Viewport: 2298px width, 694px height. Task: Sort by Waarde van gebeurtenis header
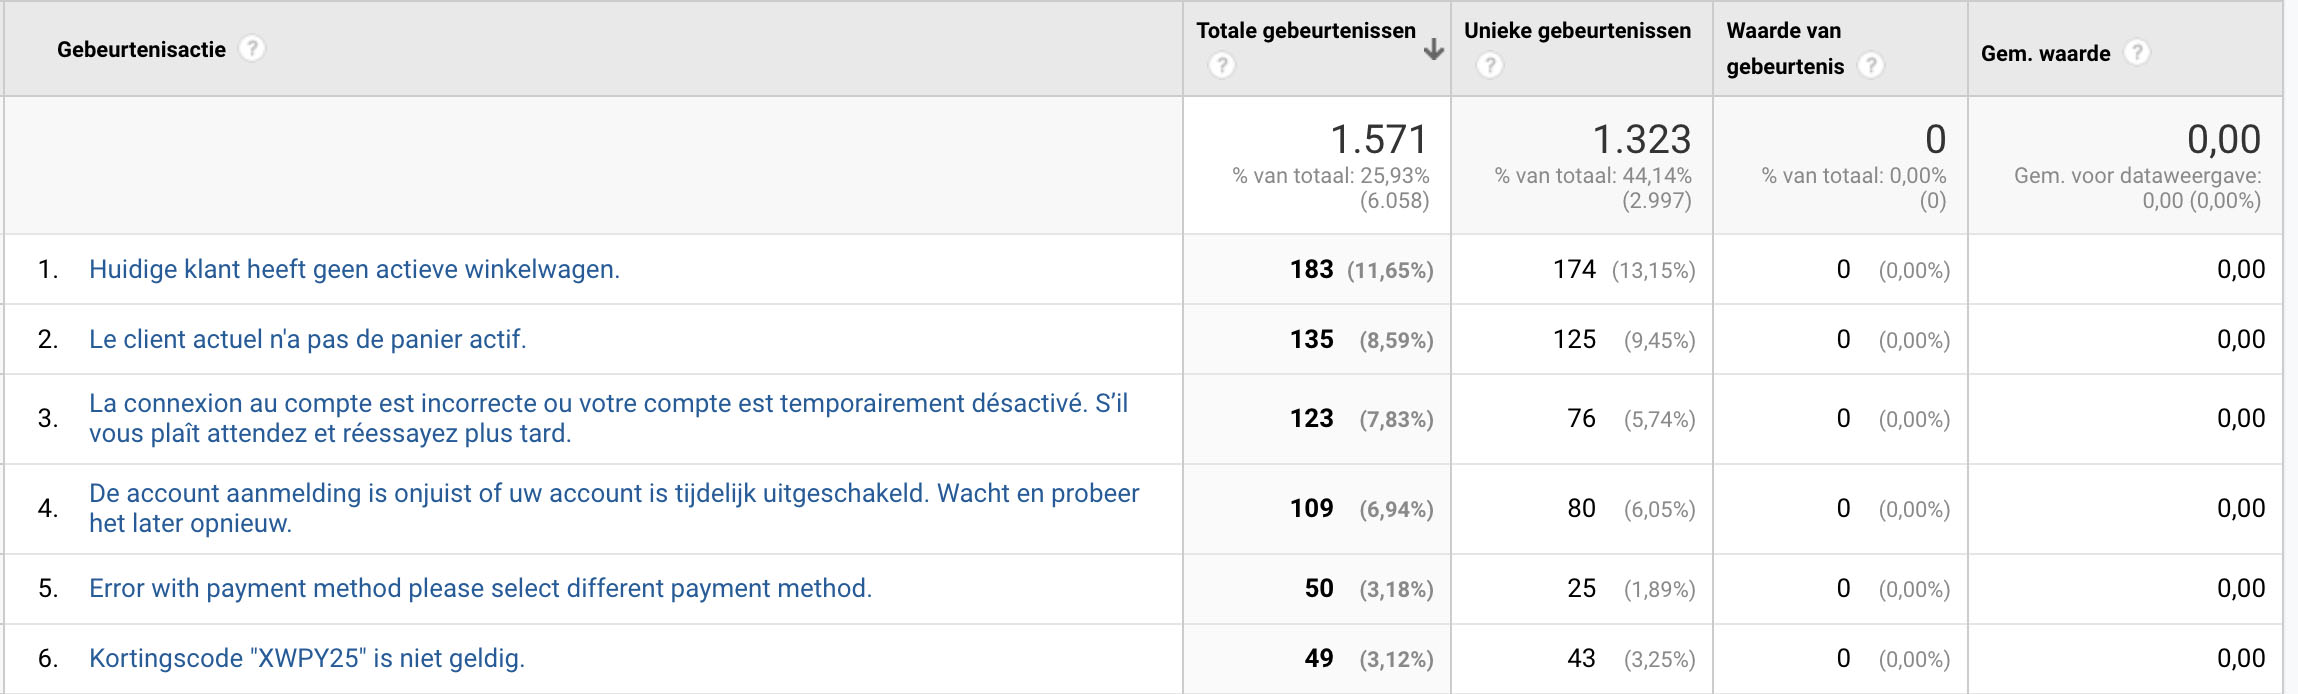1785,49
